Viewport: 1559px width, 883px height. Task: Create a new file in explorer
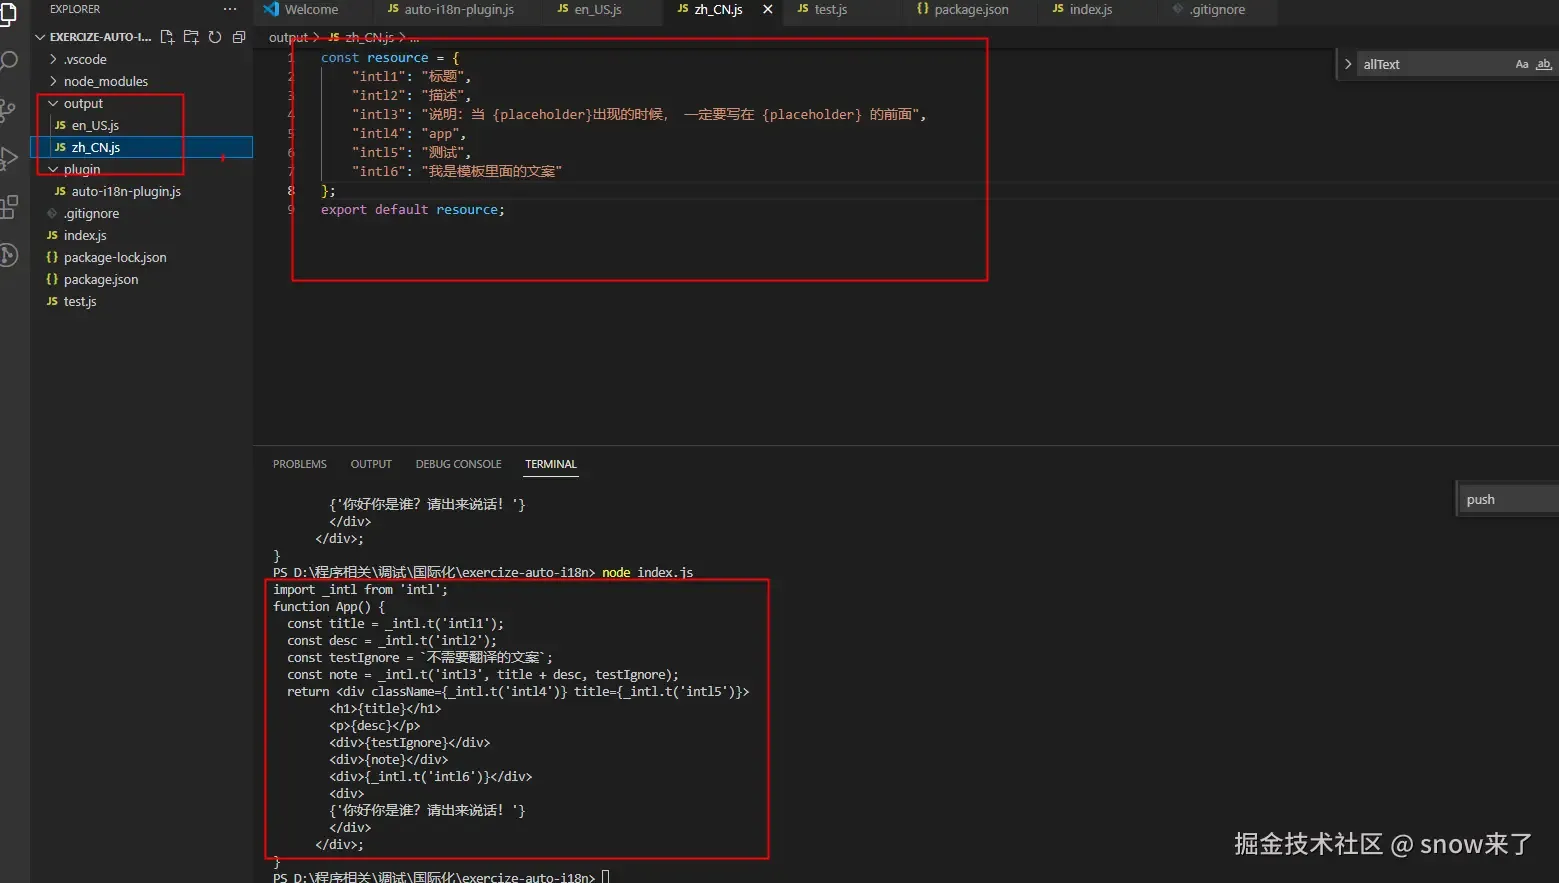167,37
